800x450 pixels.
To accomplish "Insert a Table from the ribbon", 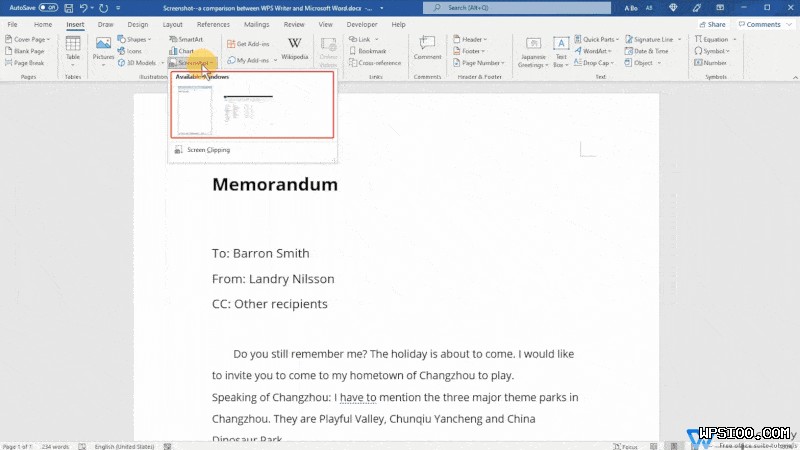I will [x=73, y=48].
